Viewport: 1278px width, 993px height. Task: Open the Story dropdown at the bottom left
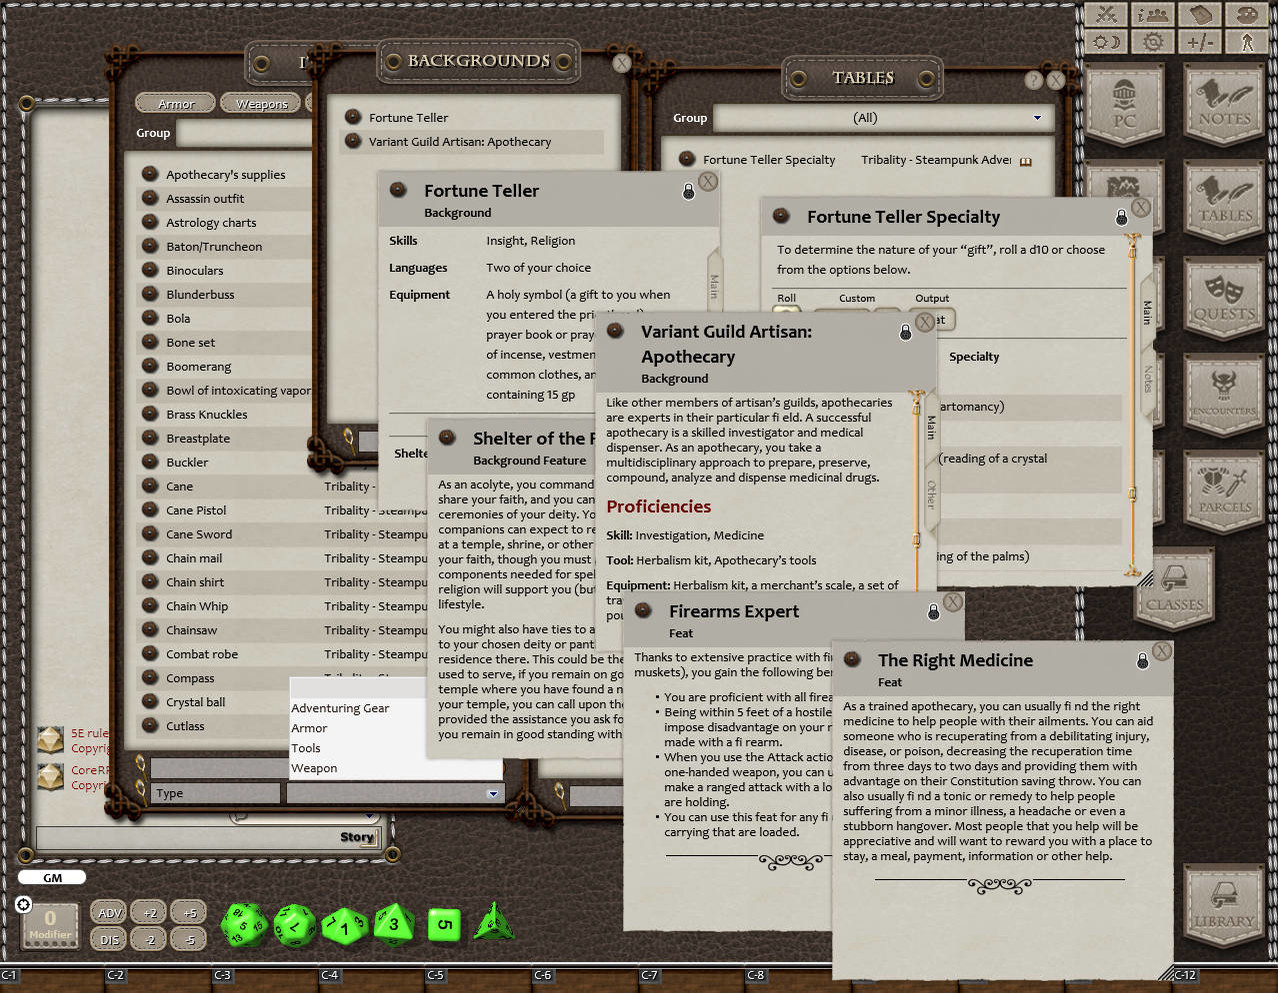pos(357,837)
